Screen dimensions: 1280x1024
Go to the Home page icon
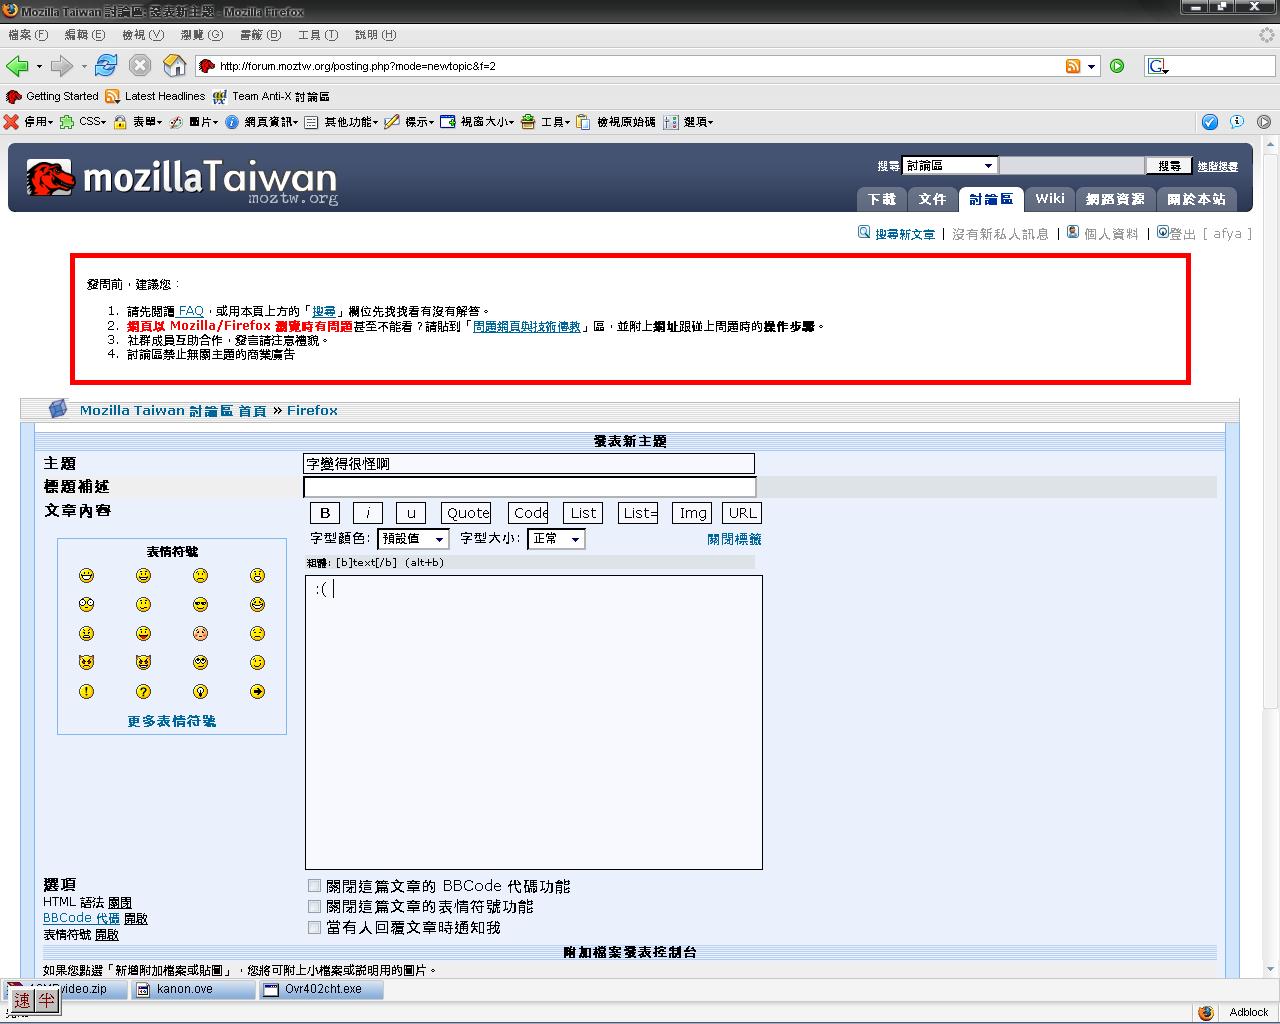175,66
